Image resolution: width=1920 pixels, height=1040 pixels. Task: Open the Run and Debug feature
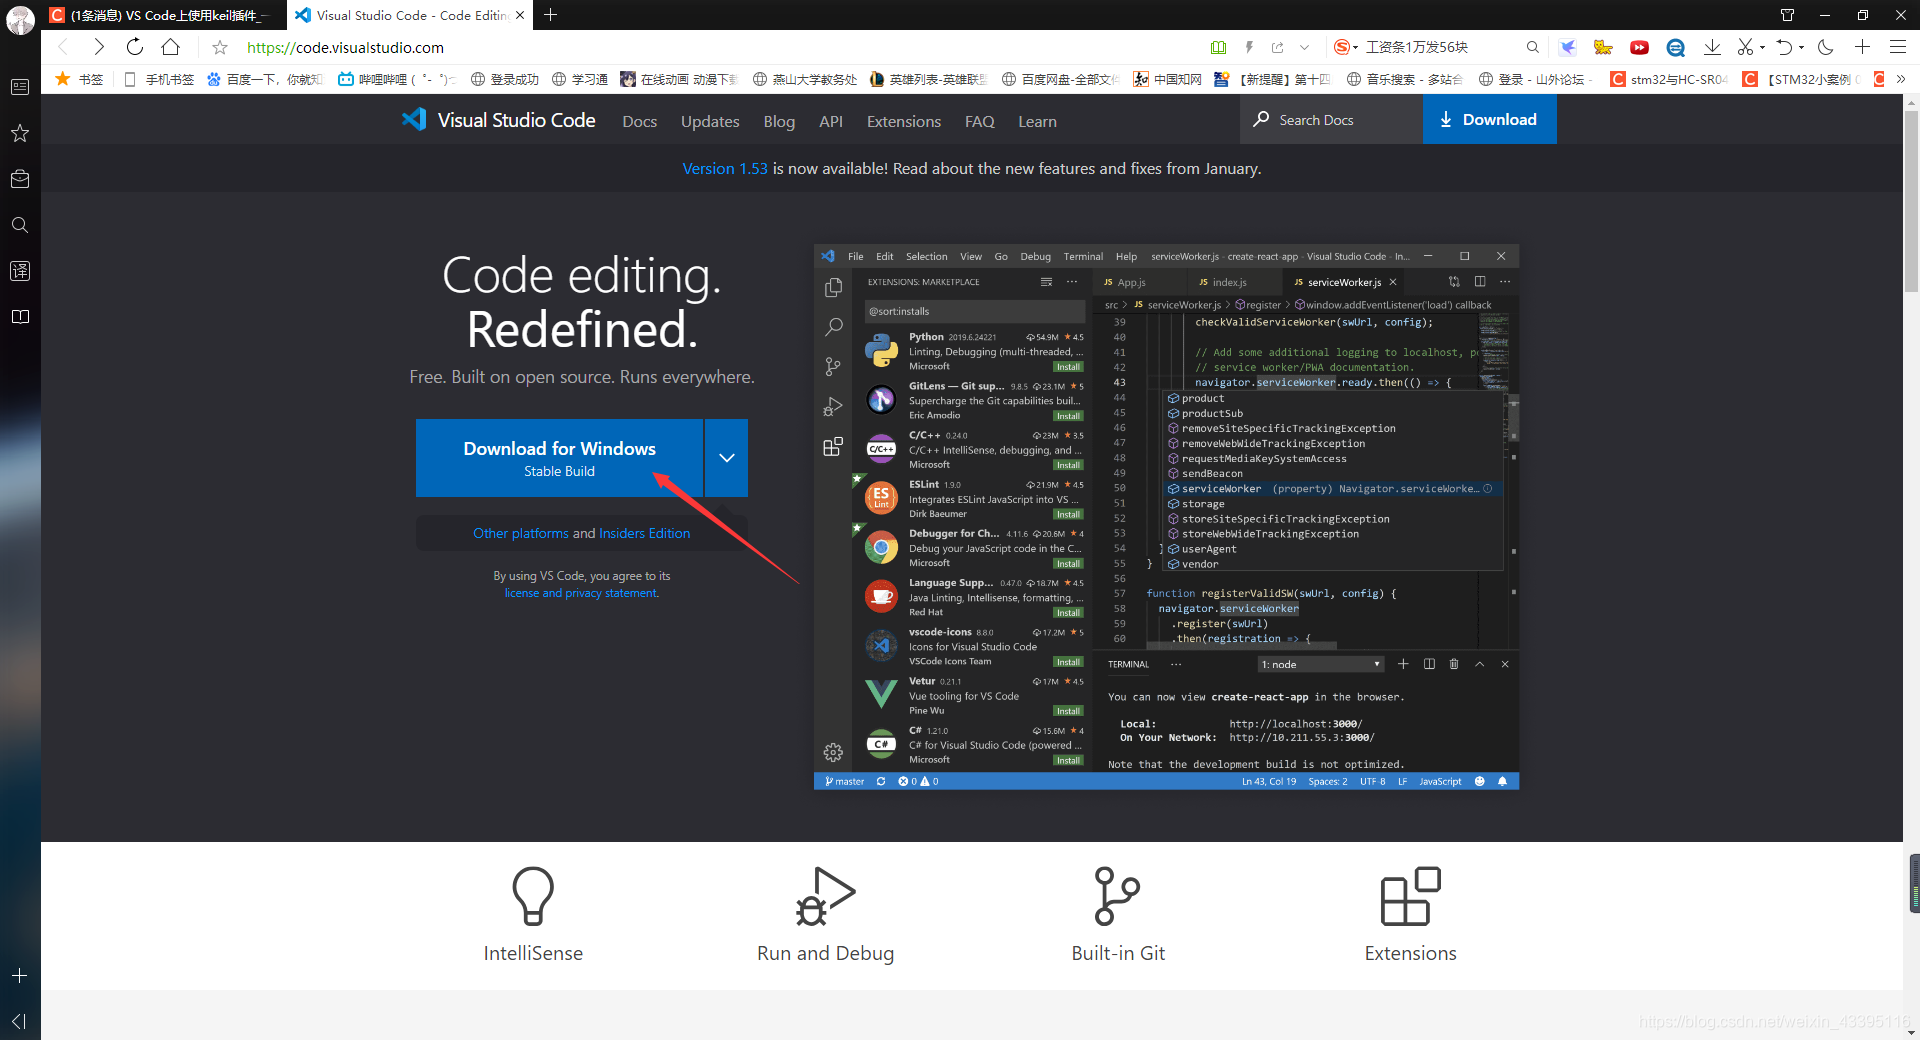(825, 914)
